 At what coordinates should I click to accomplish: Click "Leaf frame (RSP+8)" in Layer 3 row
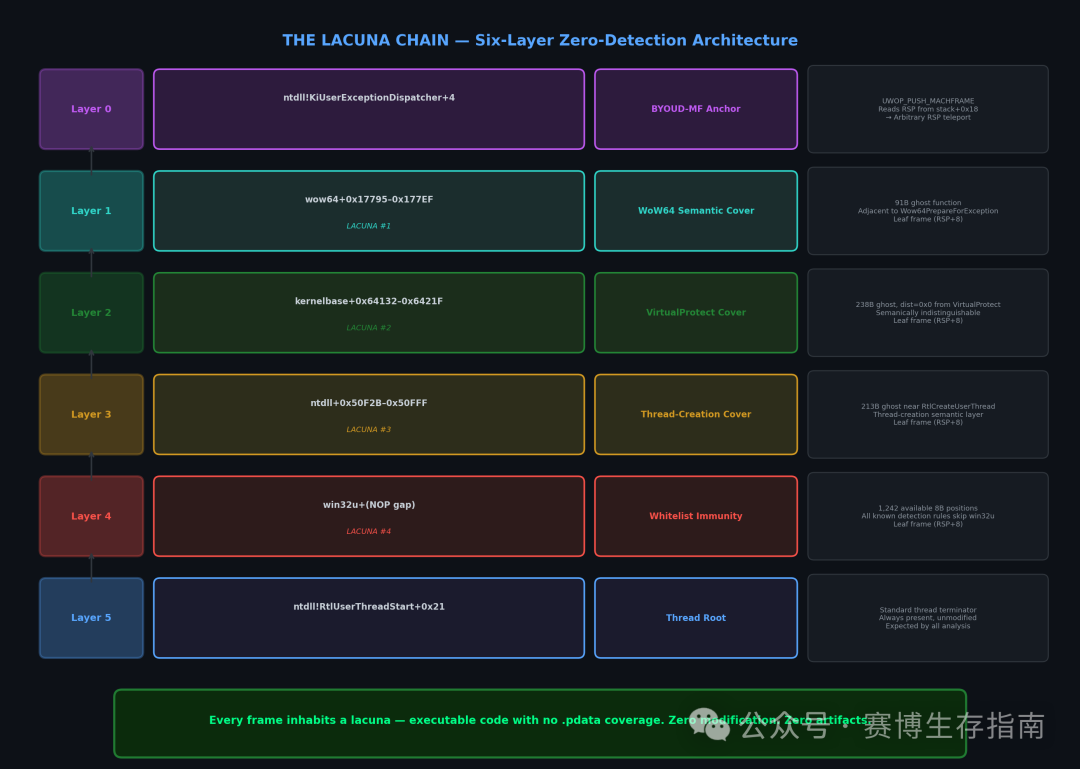point(928,422)
